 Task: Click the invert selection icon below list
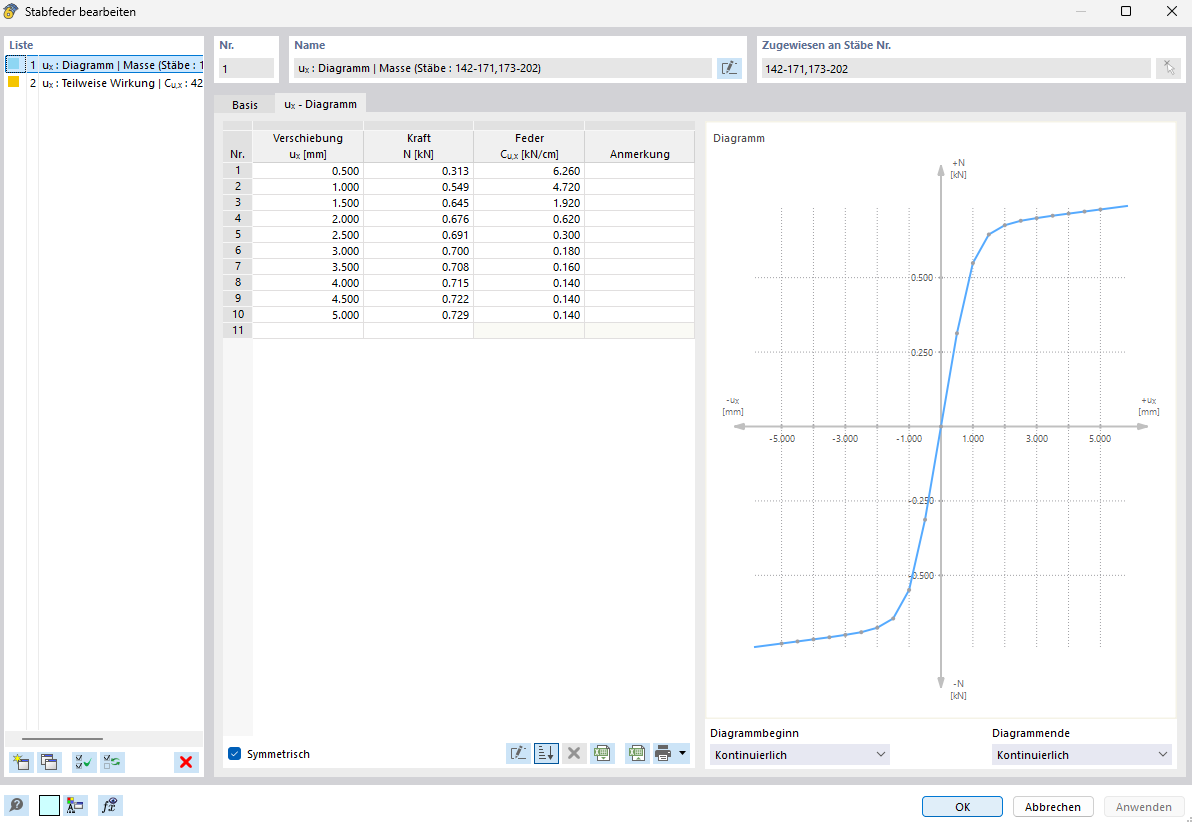(112, 762)
